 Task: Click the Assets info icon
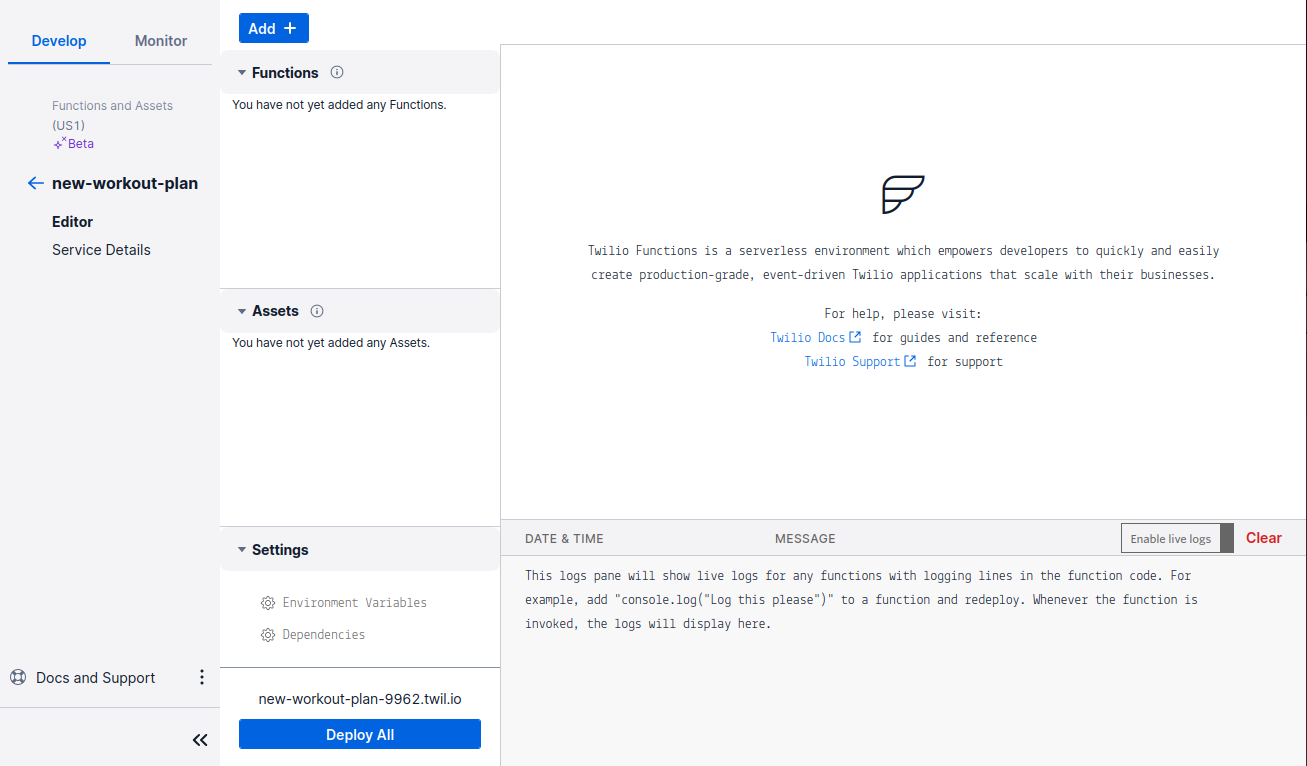tap(317, 311)
